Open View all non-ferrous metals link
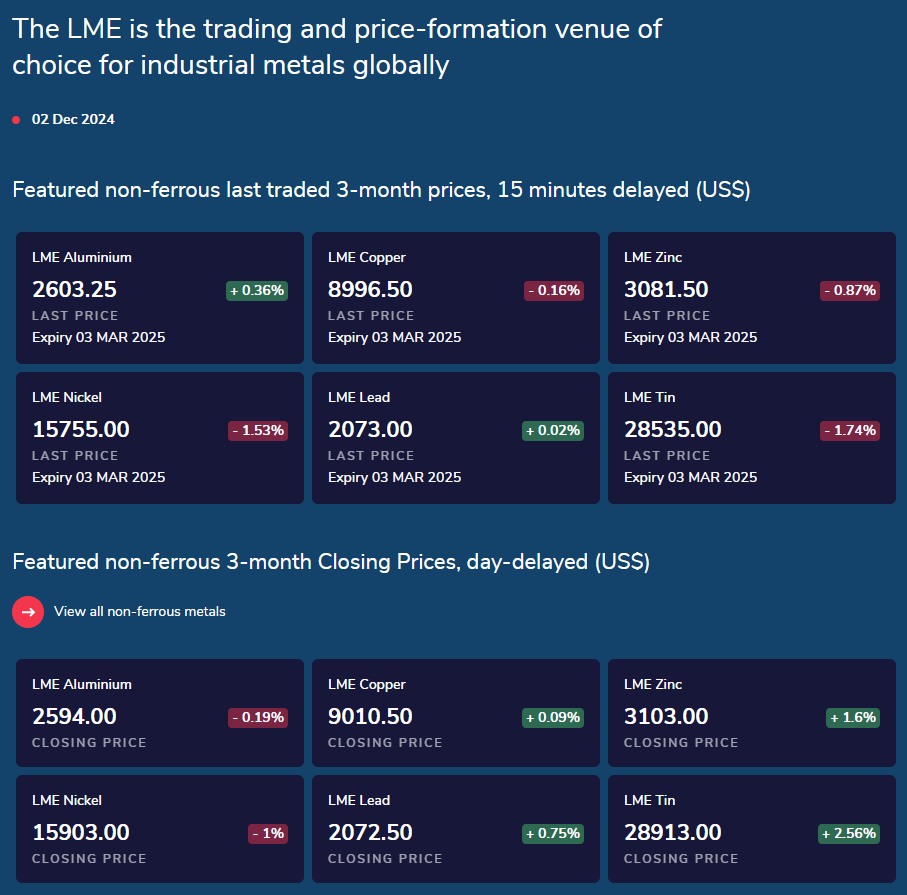The width and height of the screenshot is (907, 895). click(x=139, y=612)
